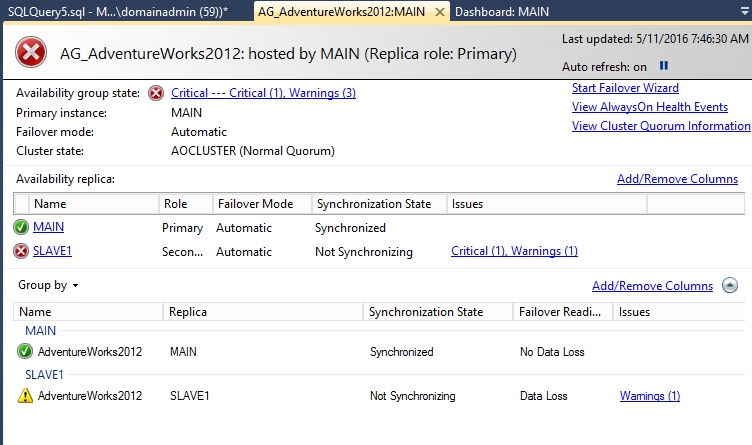Sort replicas by the Name column header
Viewport: 752px width, 445px height.
[94, 204]
